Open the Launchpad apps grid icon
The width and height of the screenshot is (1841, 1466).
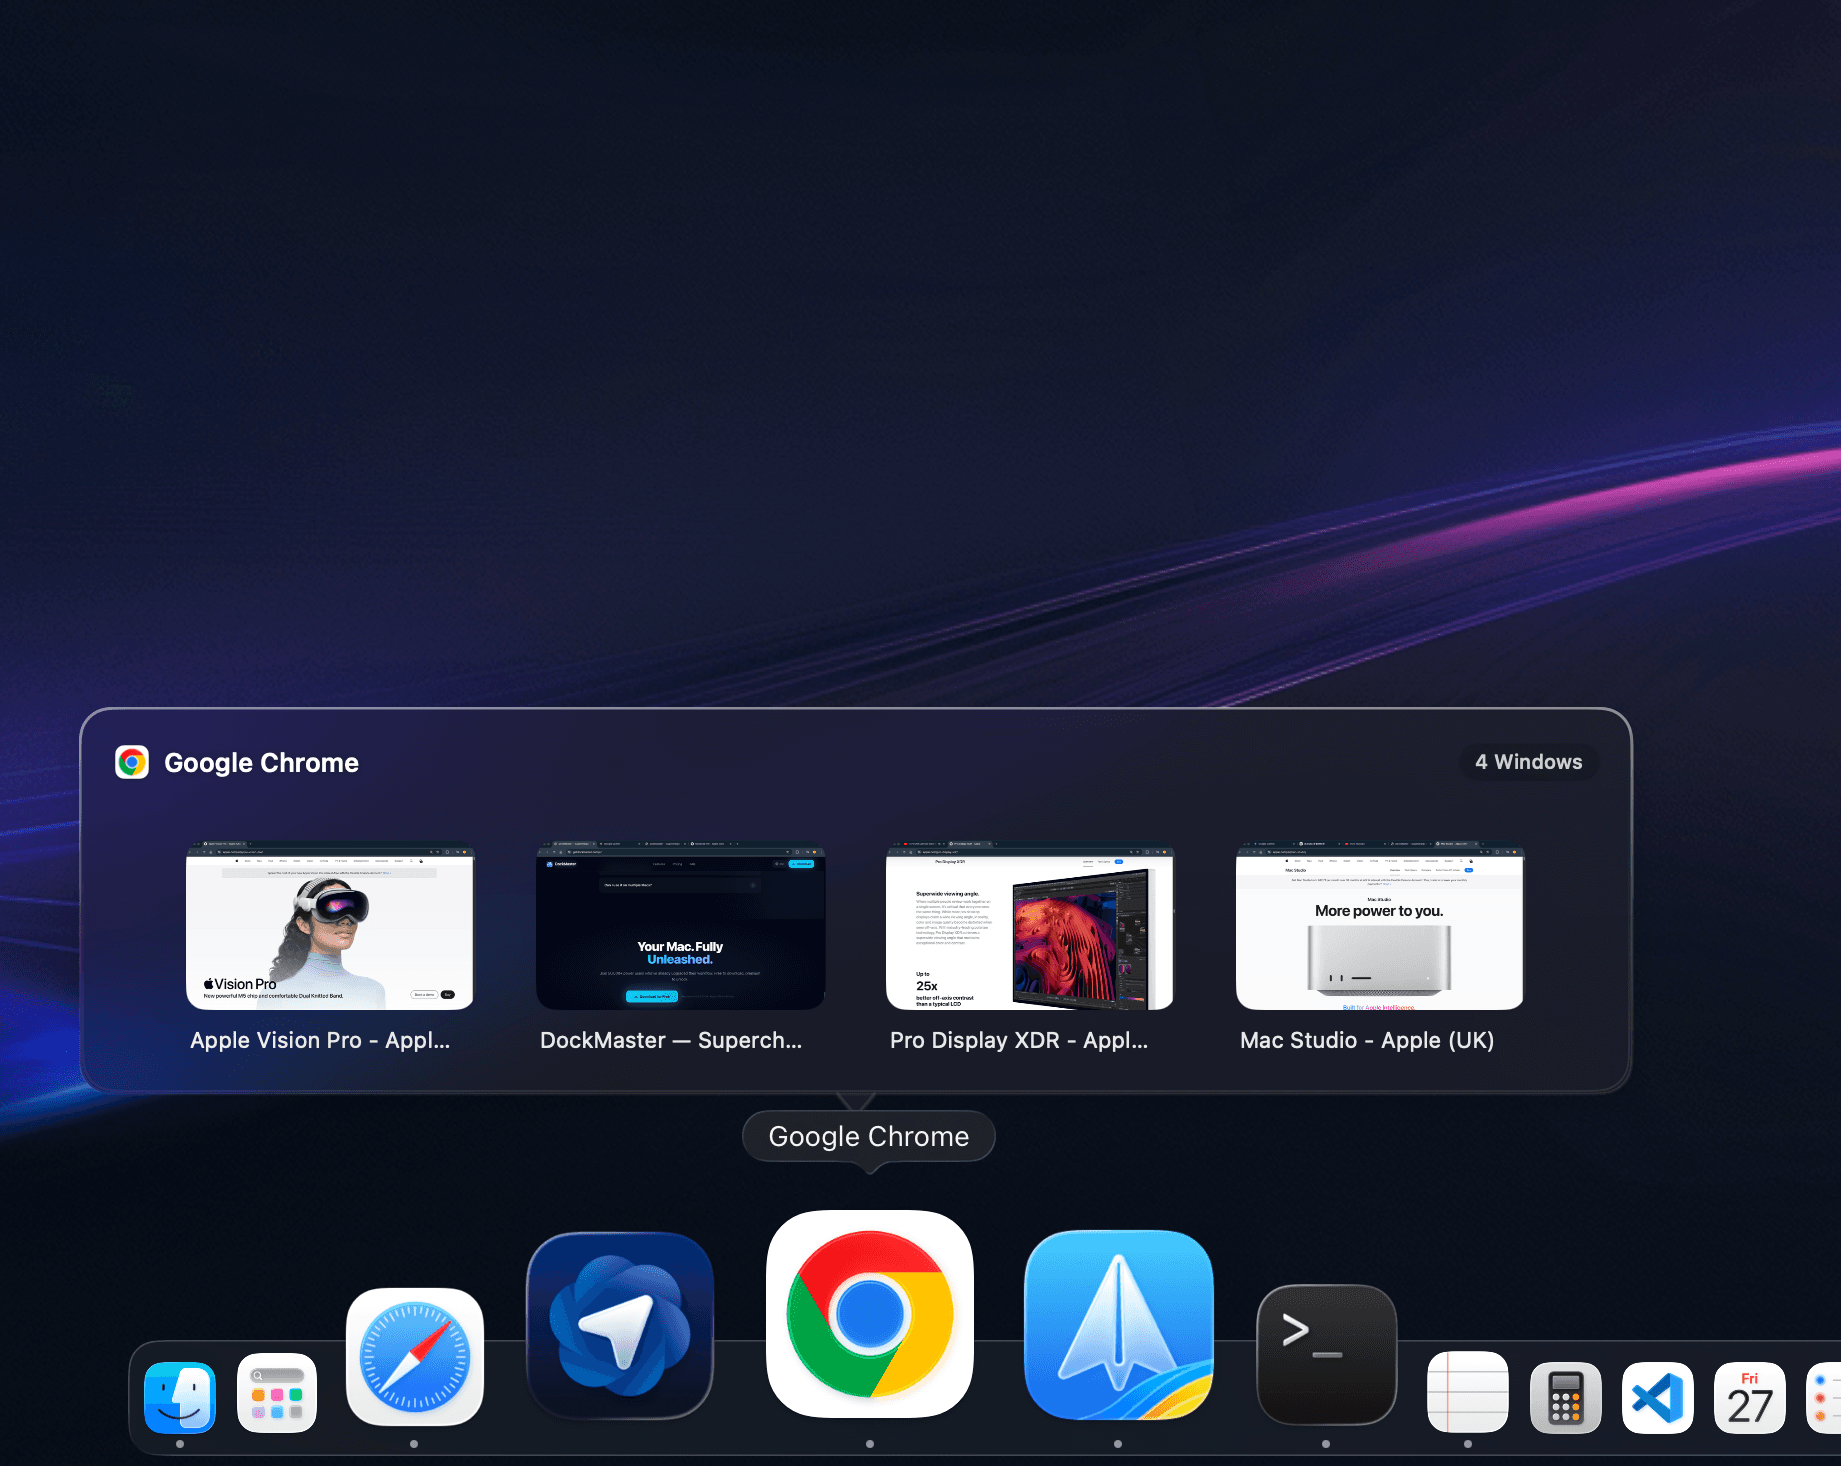pos(277,1393)
